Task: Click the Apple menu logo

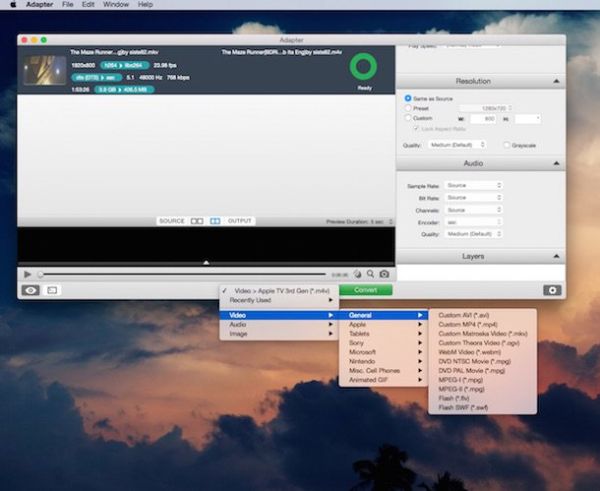Action: coord(13,5)
